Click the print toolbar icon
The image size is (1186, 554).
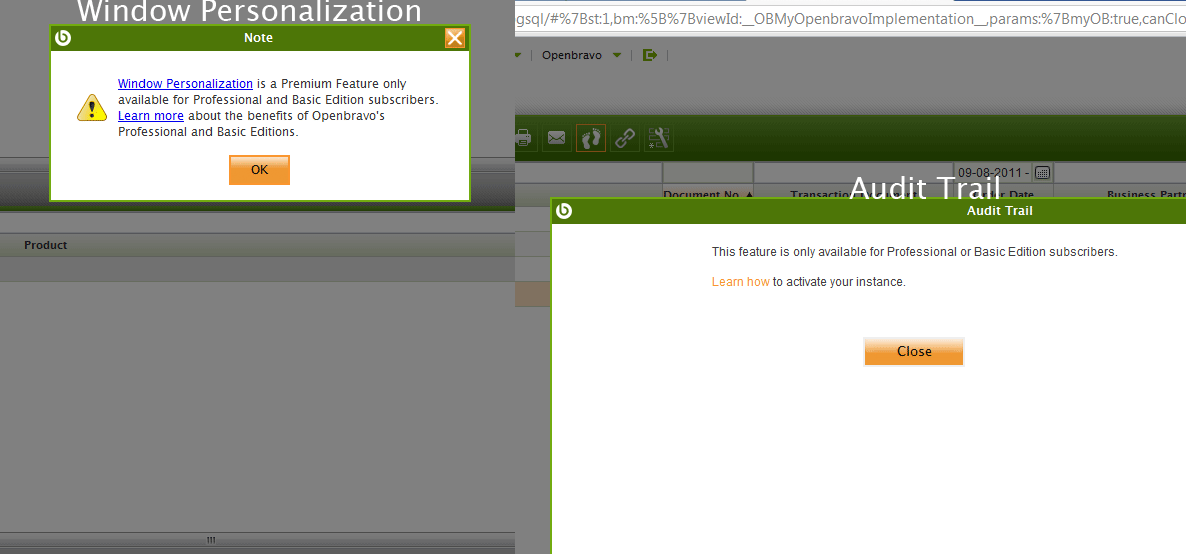click(523, 138)
